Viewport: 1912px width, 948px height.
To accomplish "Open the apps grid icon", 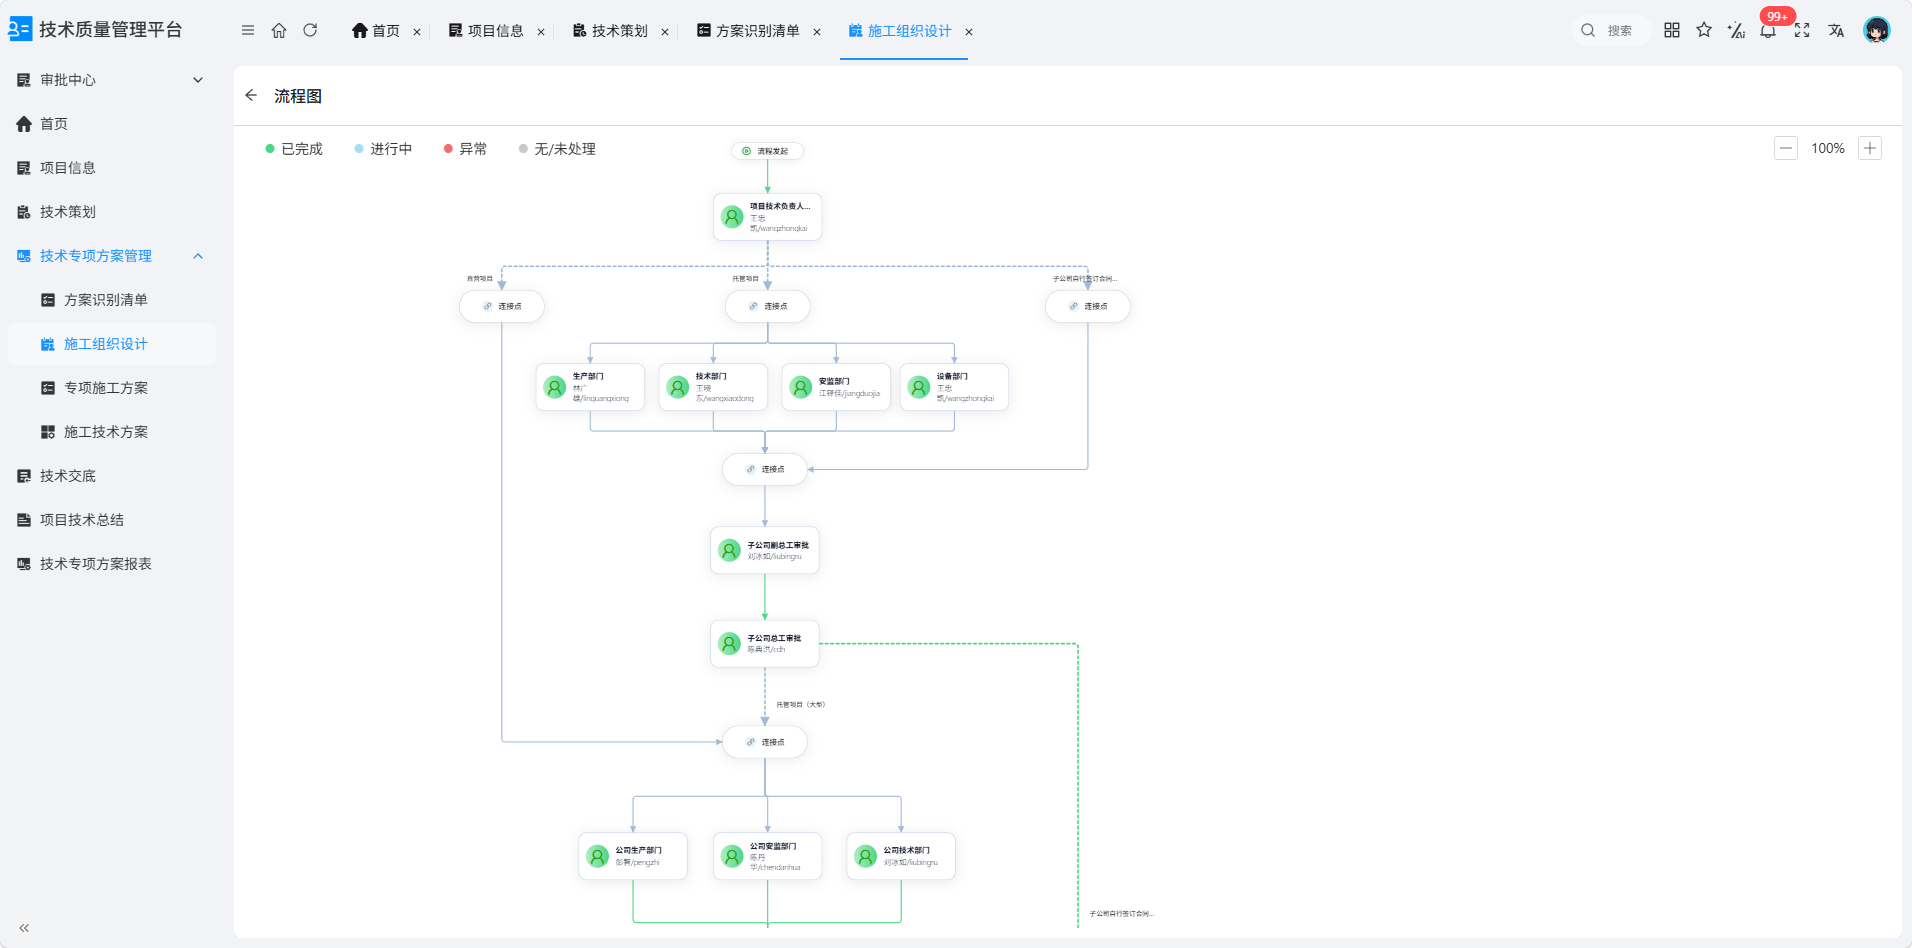I will click(x=1672, y=30).
